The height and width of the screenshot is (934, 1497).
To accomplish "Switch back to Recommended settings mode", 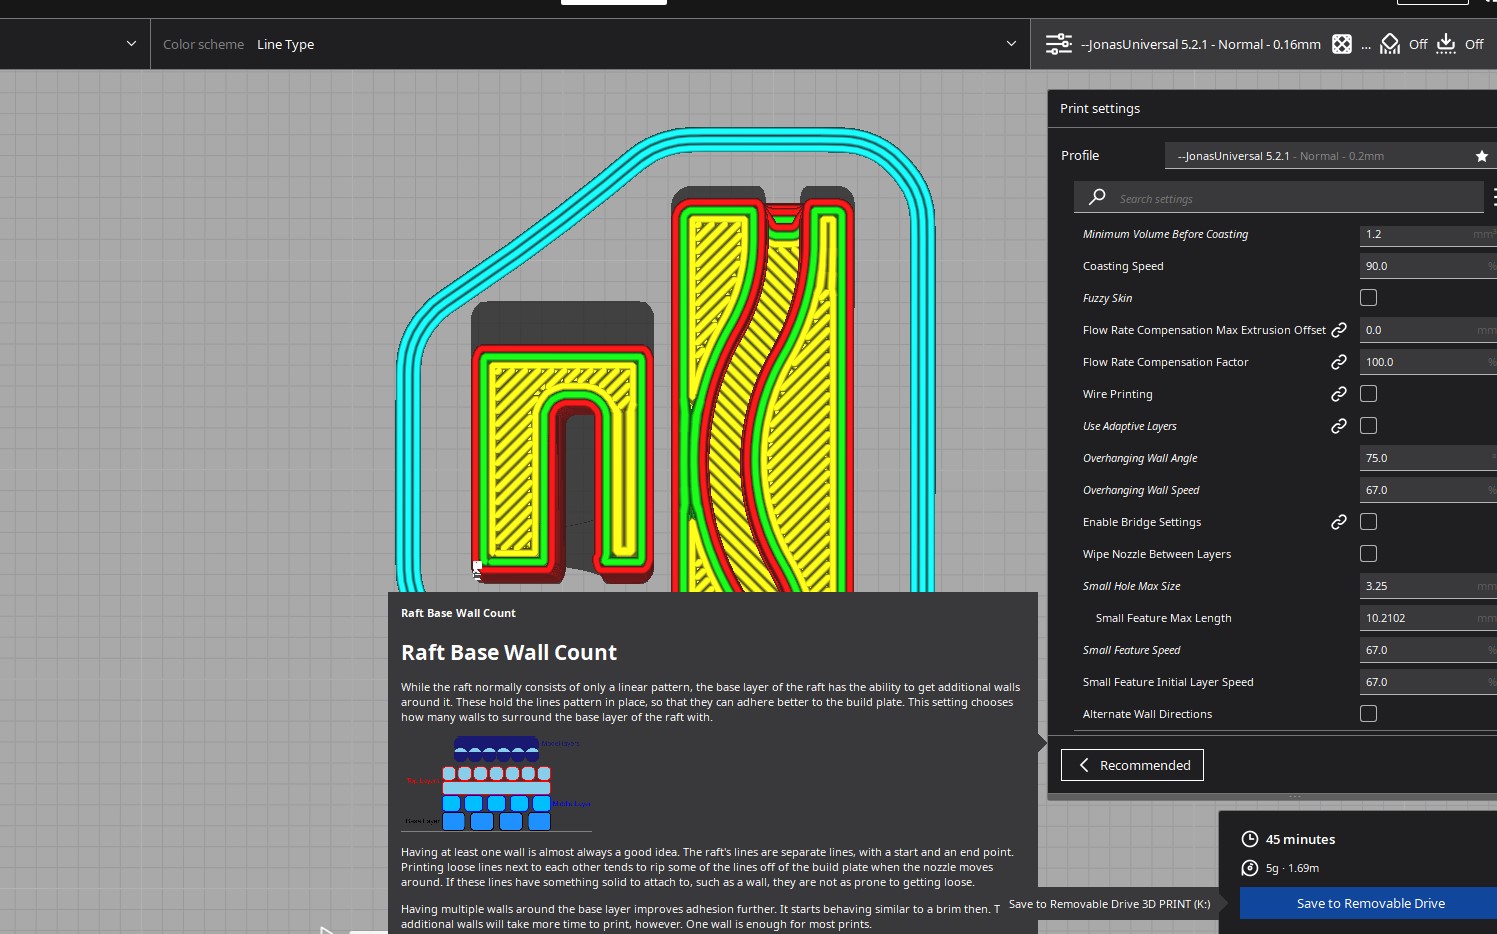I will 1131,764.
